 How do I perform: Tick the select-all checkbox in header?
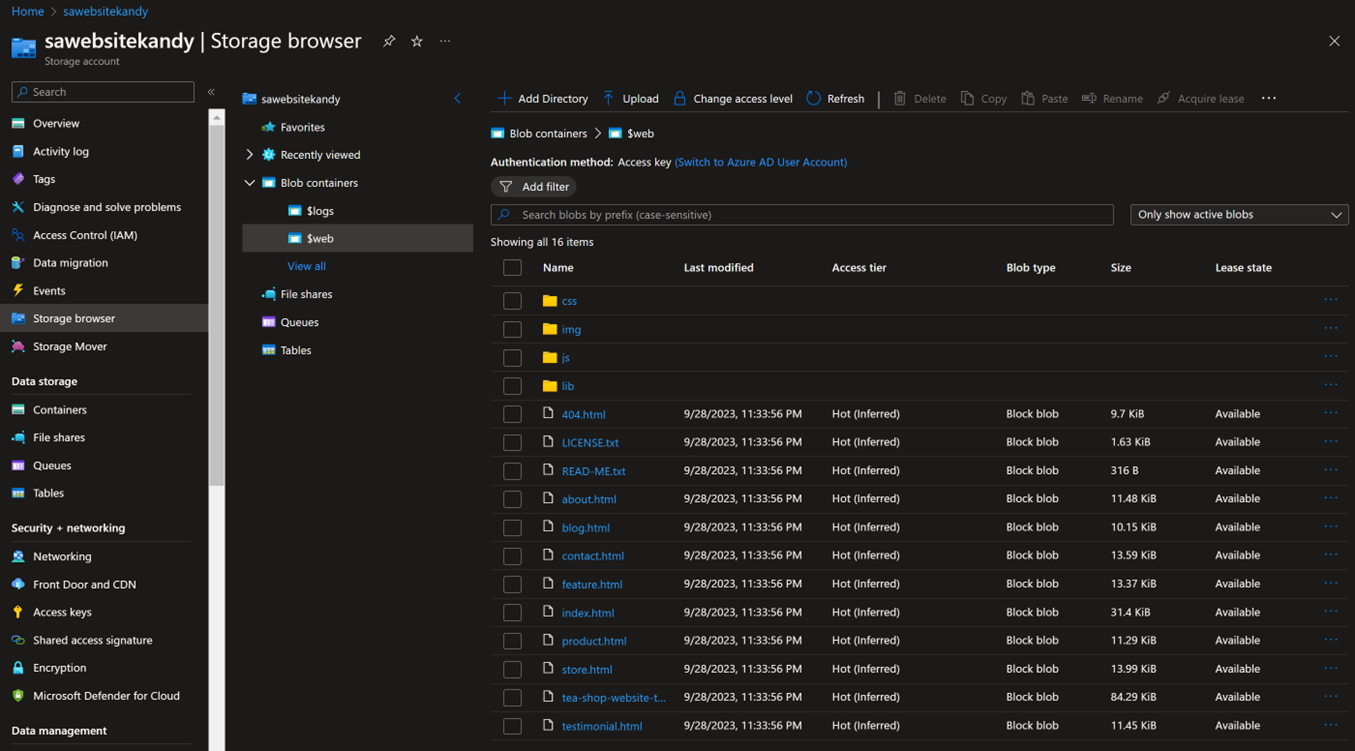512,268
